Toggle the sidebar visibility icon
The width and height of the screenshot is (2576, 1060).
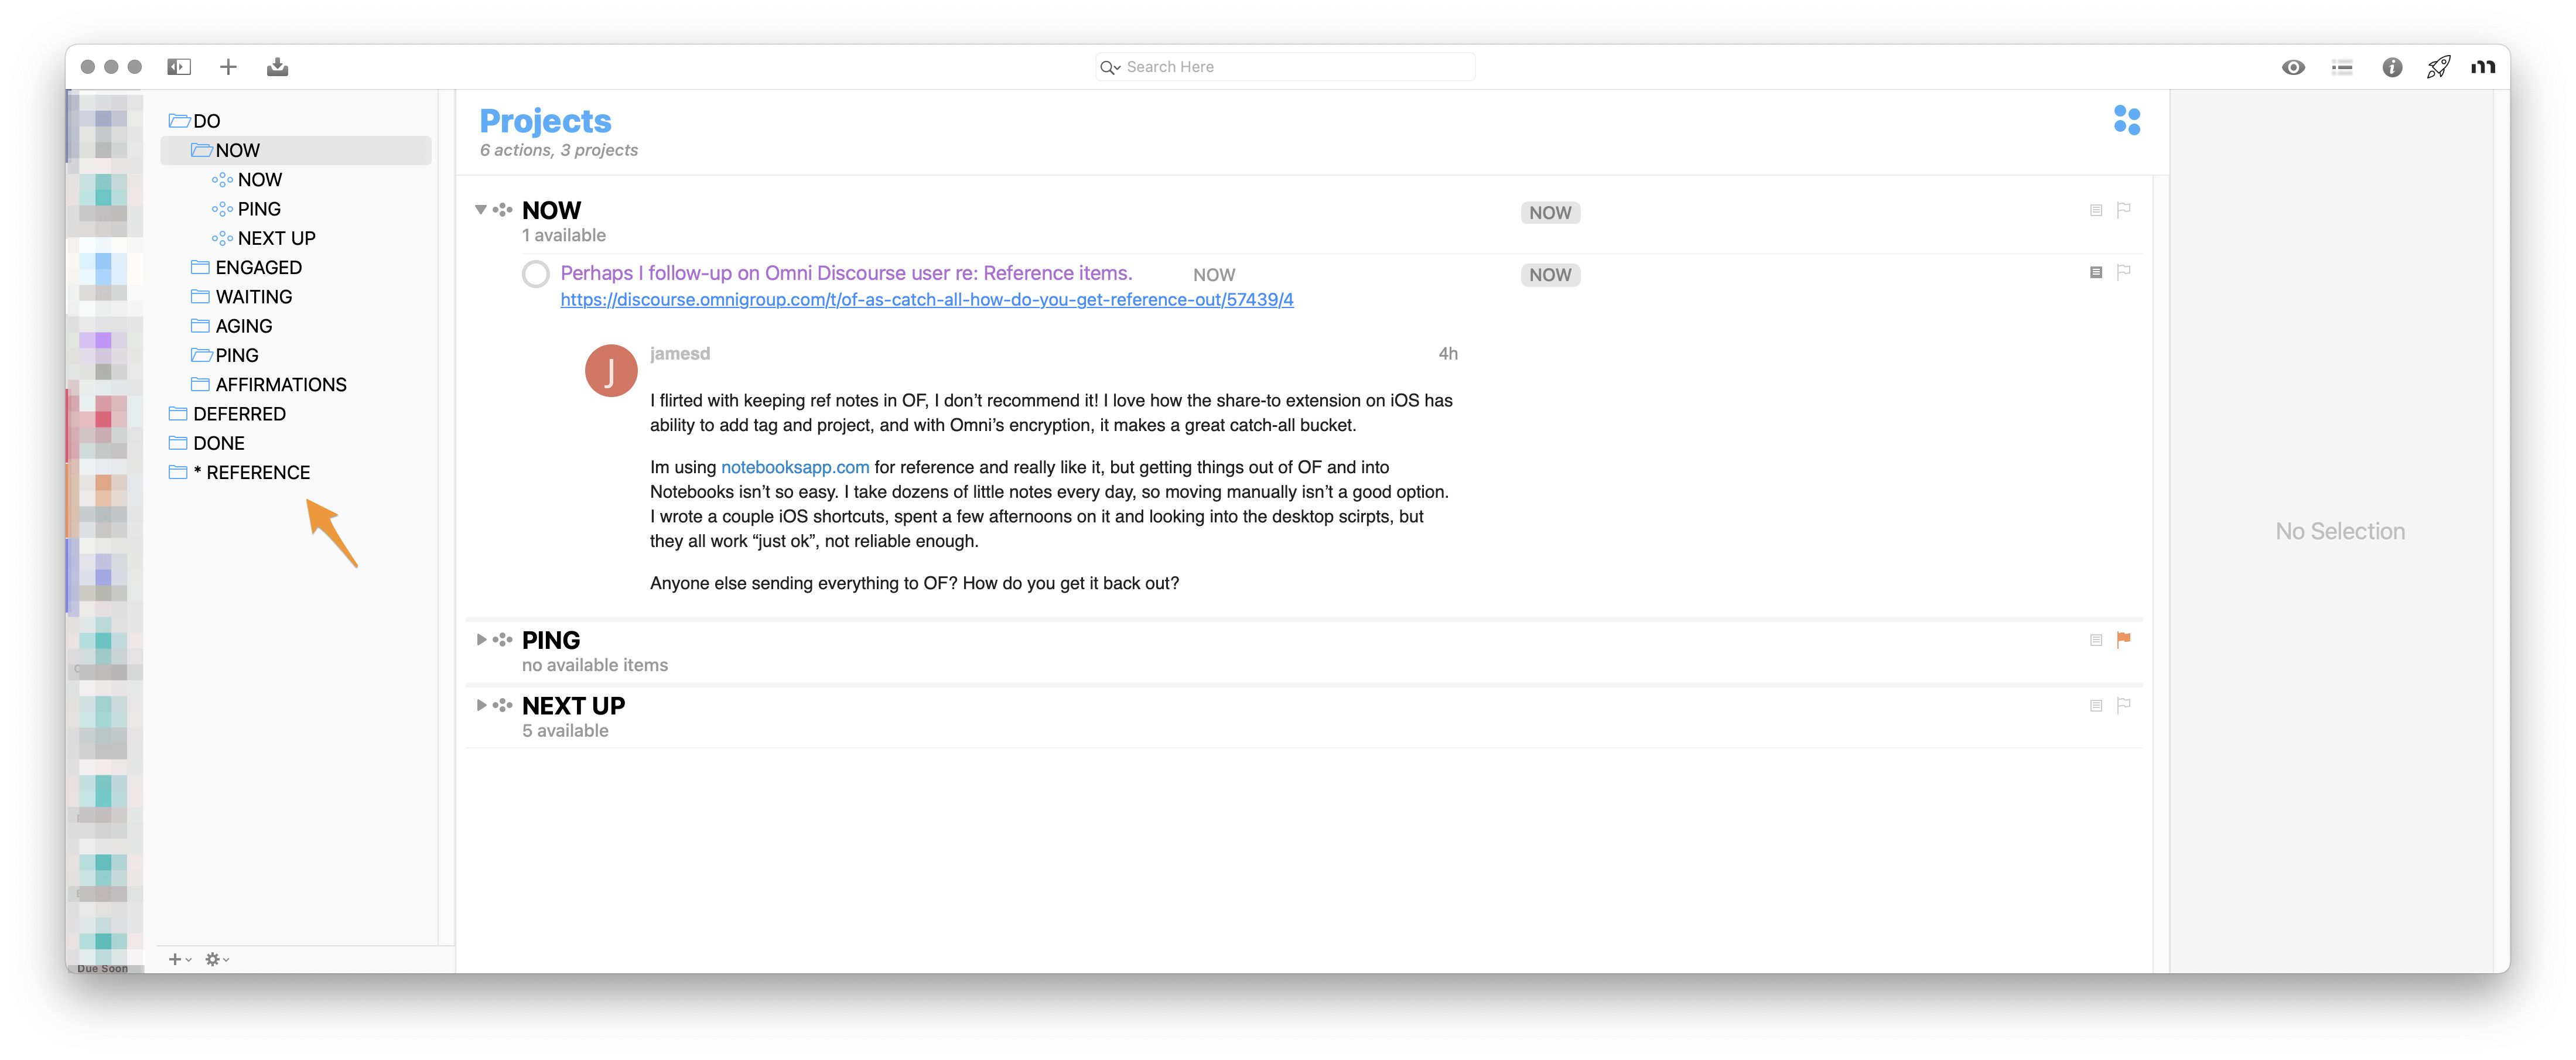pos(179,67)
